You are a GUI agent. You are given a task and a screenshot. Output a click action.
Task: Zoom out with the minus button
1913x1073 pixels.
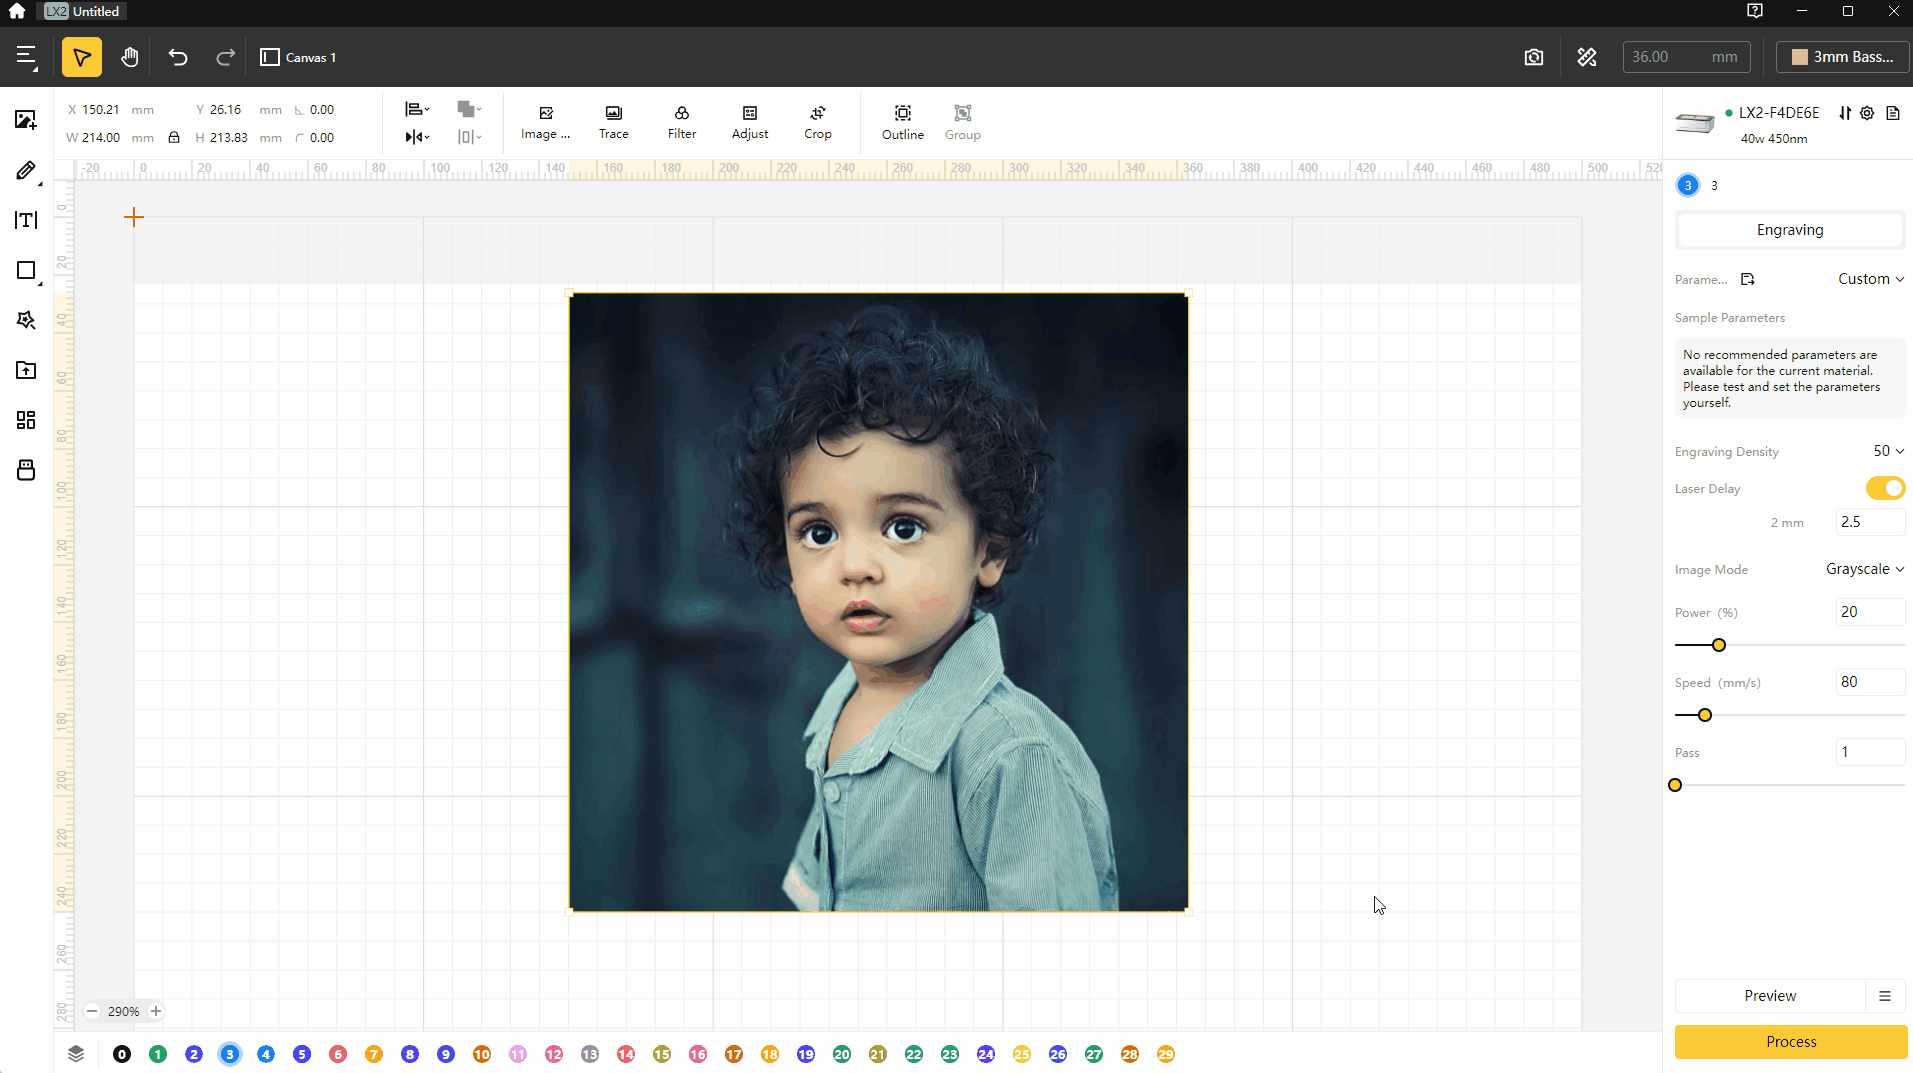coord(92,1011)
